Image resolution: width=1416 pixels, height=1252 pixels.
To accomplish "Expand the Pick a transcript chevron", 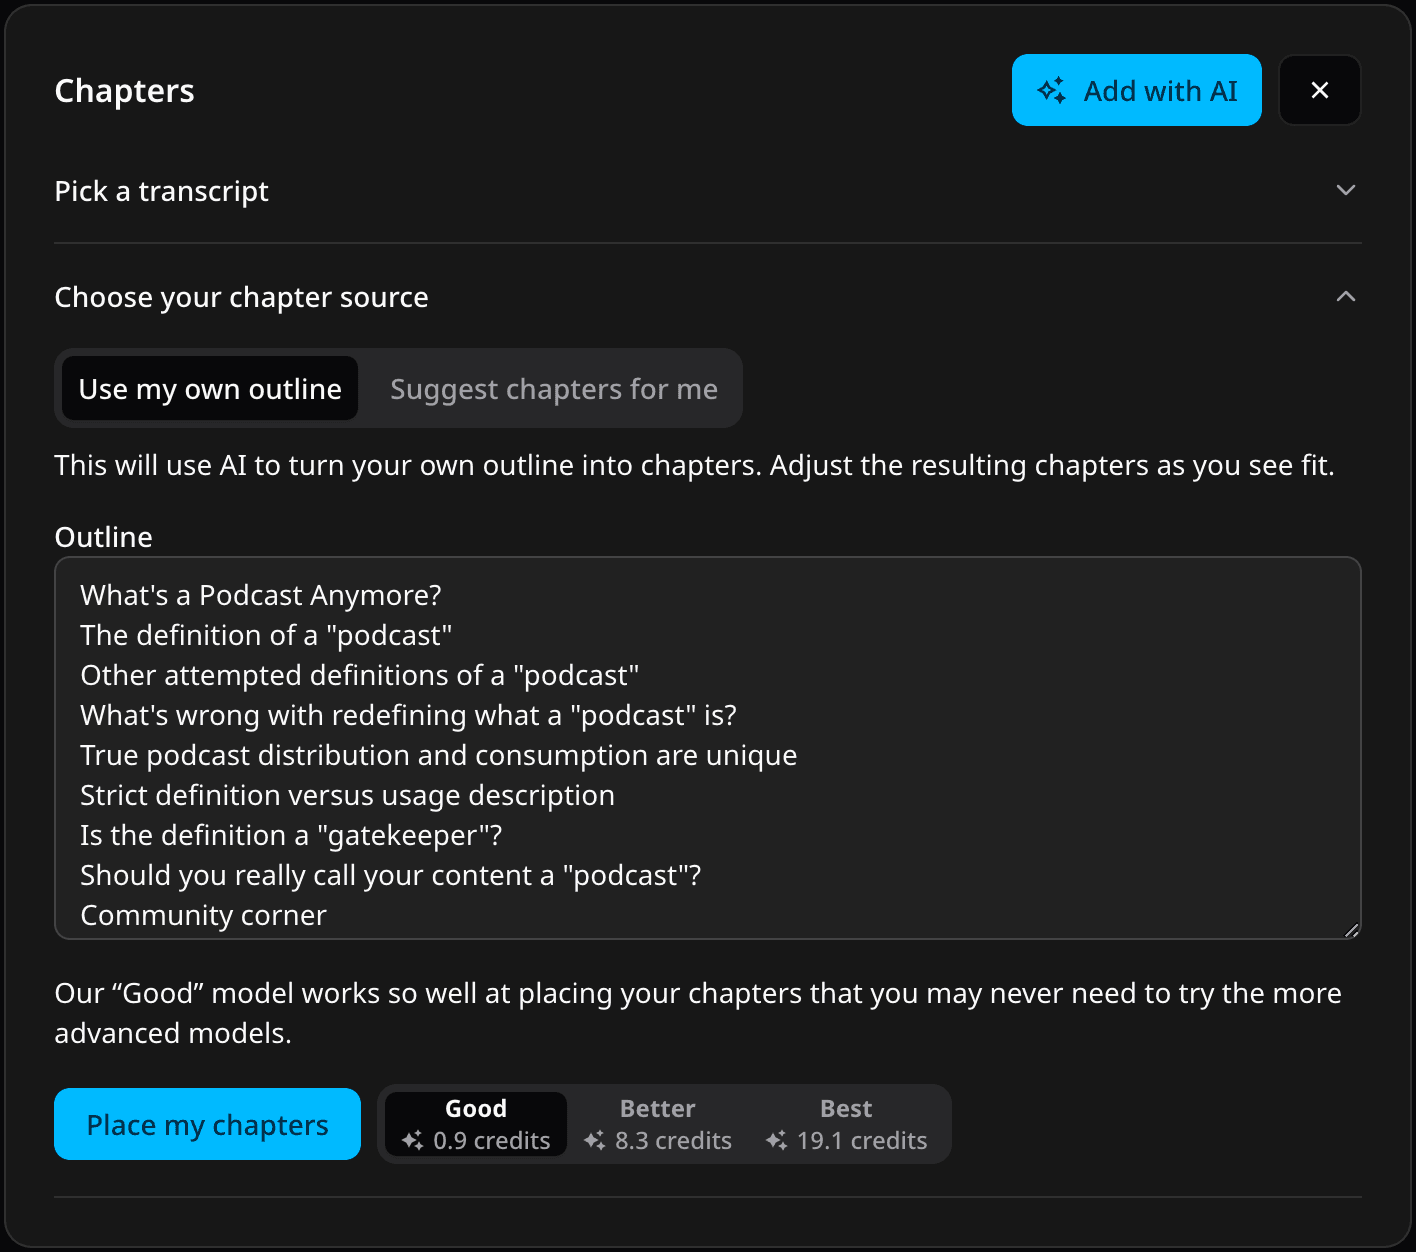I will click(1345, 190).
